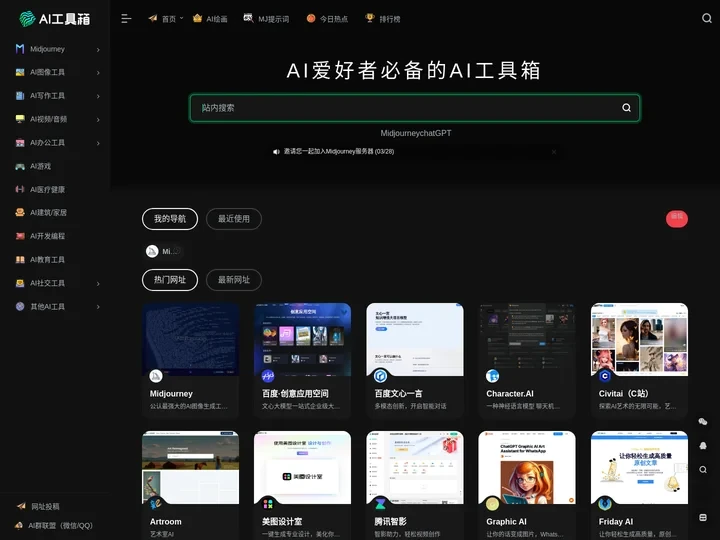This screenshot has width=720, height=540.
Task: Expand the AI办公工具 chevron
Action: click(x=98, y=143)
